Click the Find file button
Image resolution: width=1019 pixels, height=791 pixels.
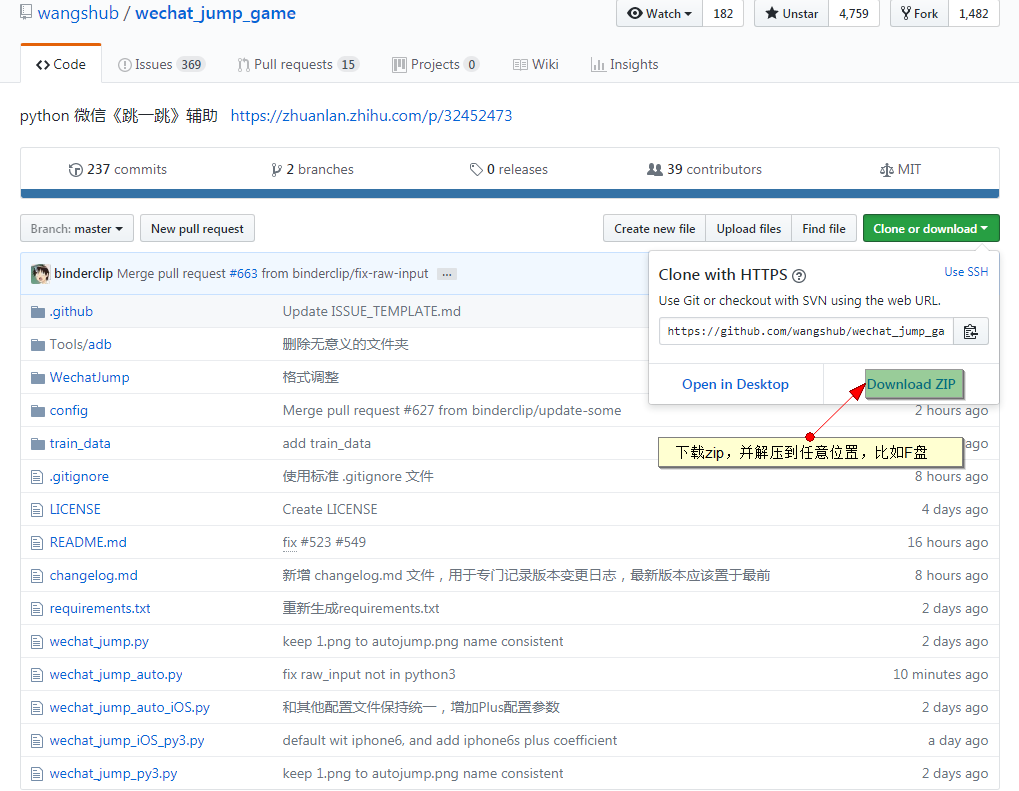(x=823, y=229)
